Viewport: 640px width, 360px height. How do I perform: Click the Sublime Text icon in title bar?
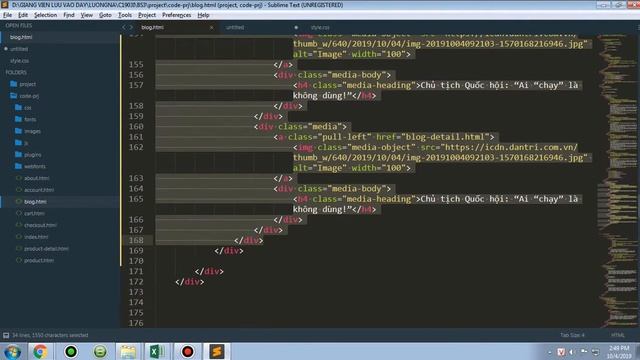[x=5, y=5]
